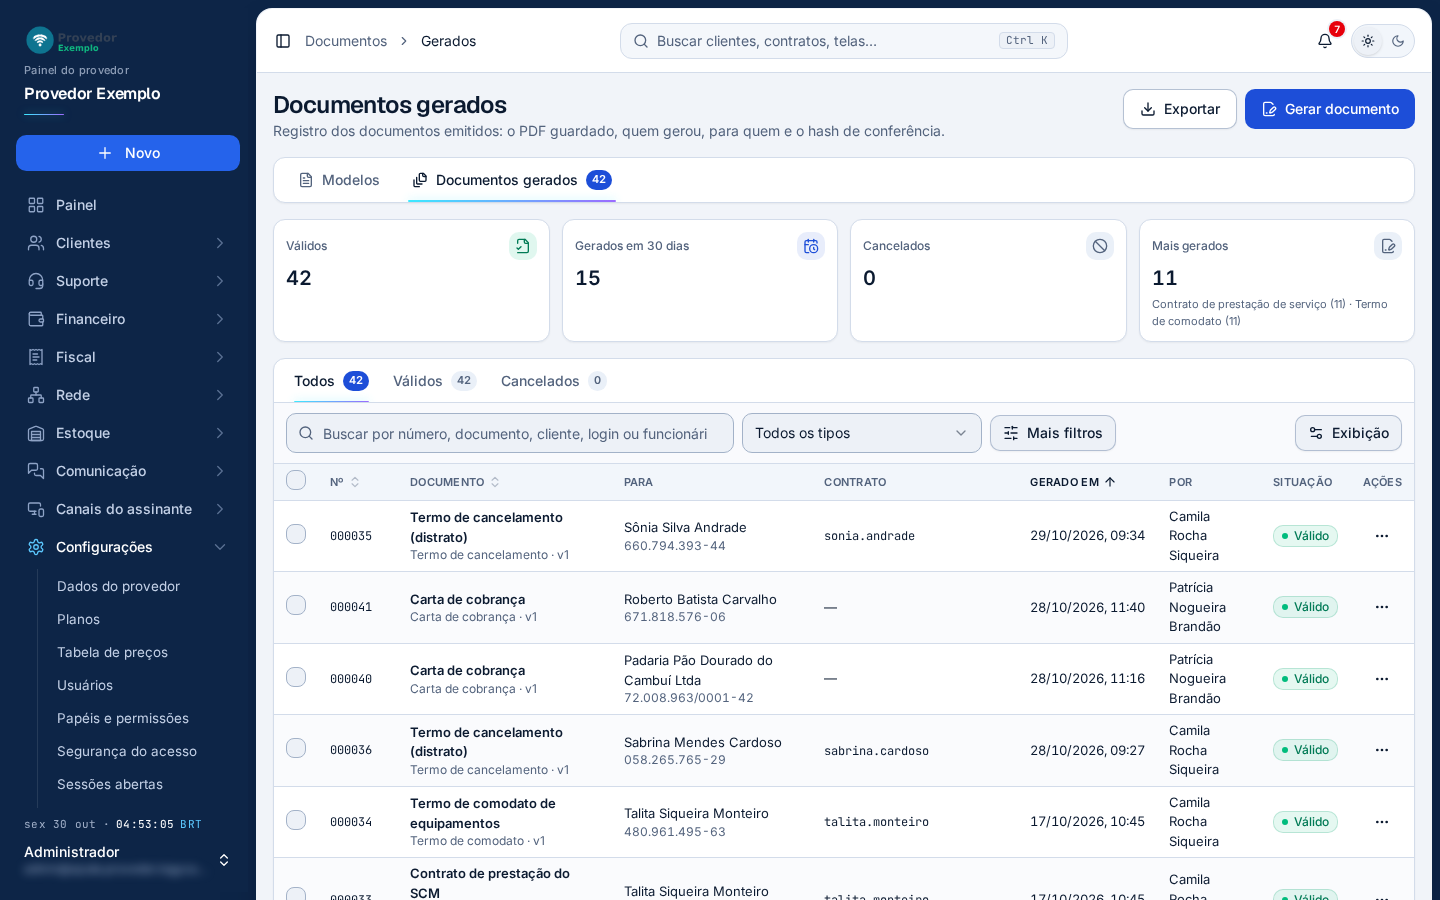This screenshot has width=1440, height=900.
Task: Click the Fiscal document icon
Action: click(36, 357)
